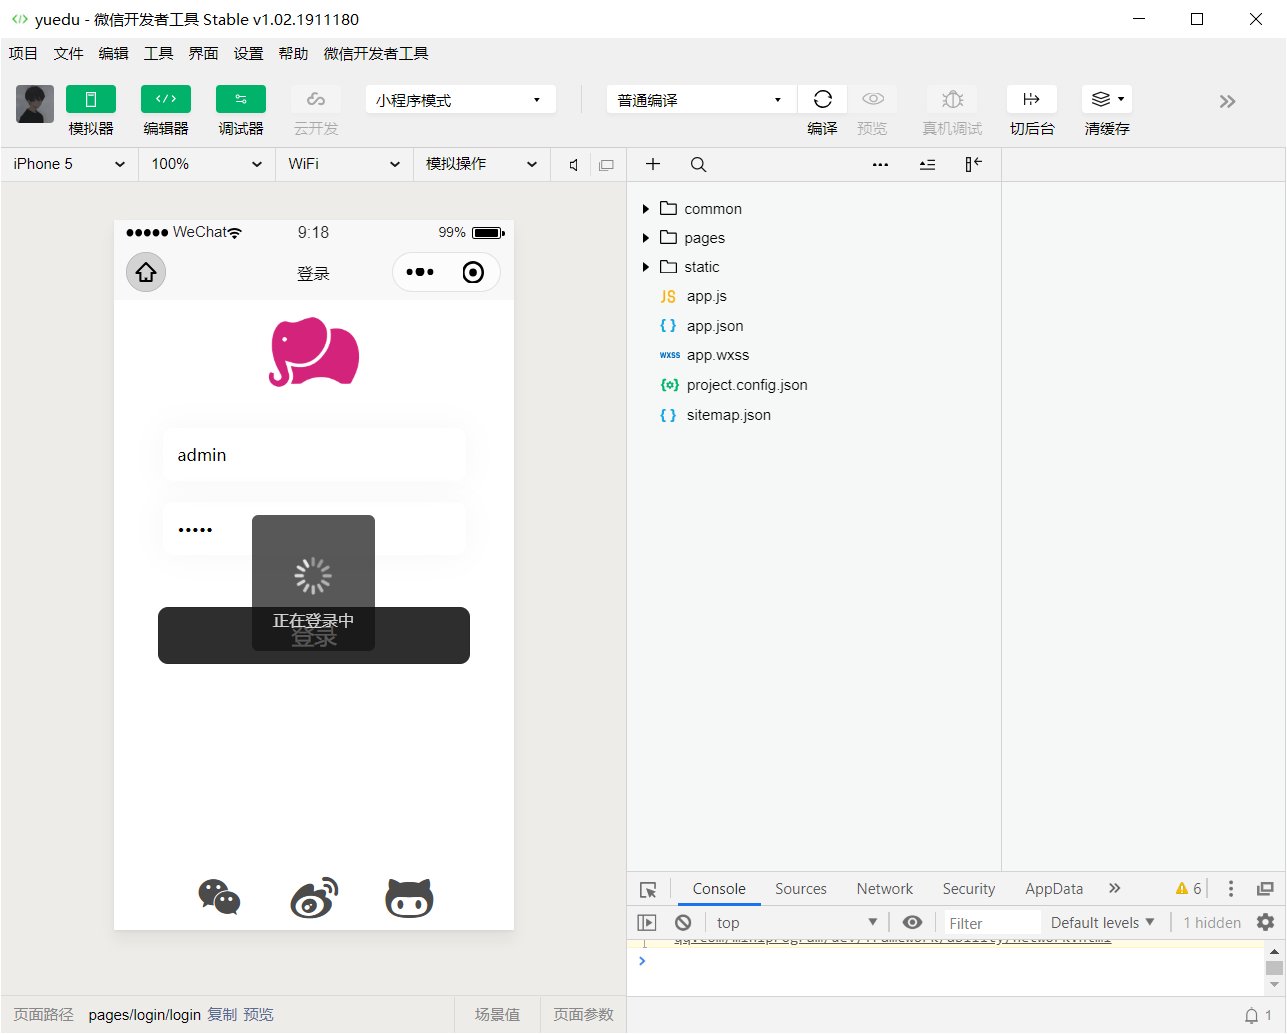Image resolution: width=1287 pixels, height=1034 pixels.
Task: Add a new file with plus icon
Action: pyautogui.click(x=653, y=164)
